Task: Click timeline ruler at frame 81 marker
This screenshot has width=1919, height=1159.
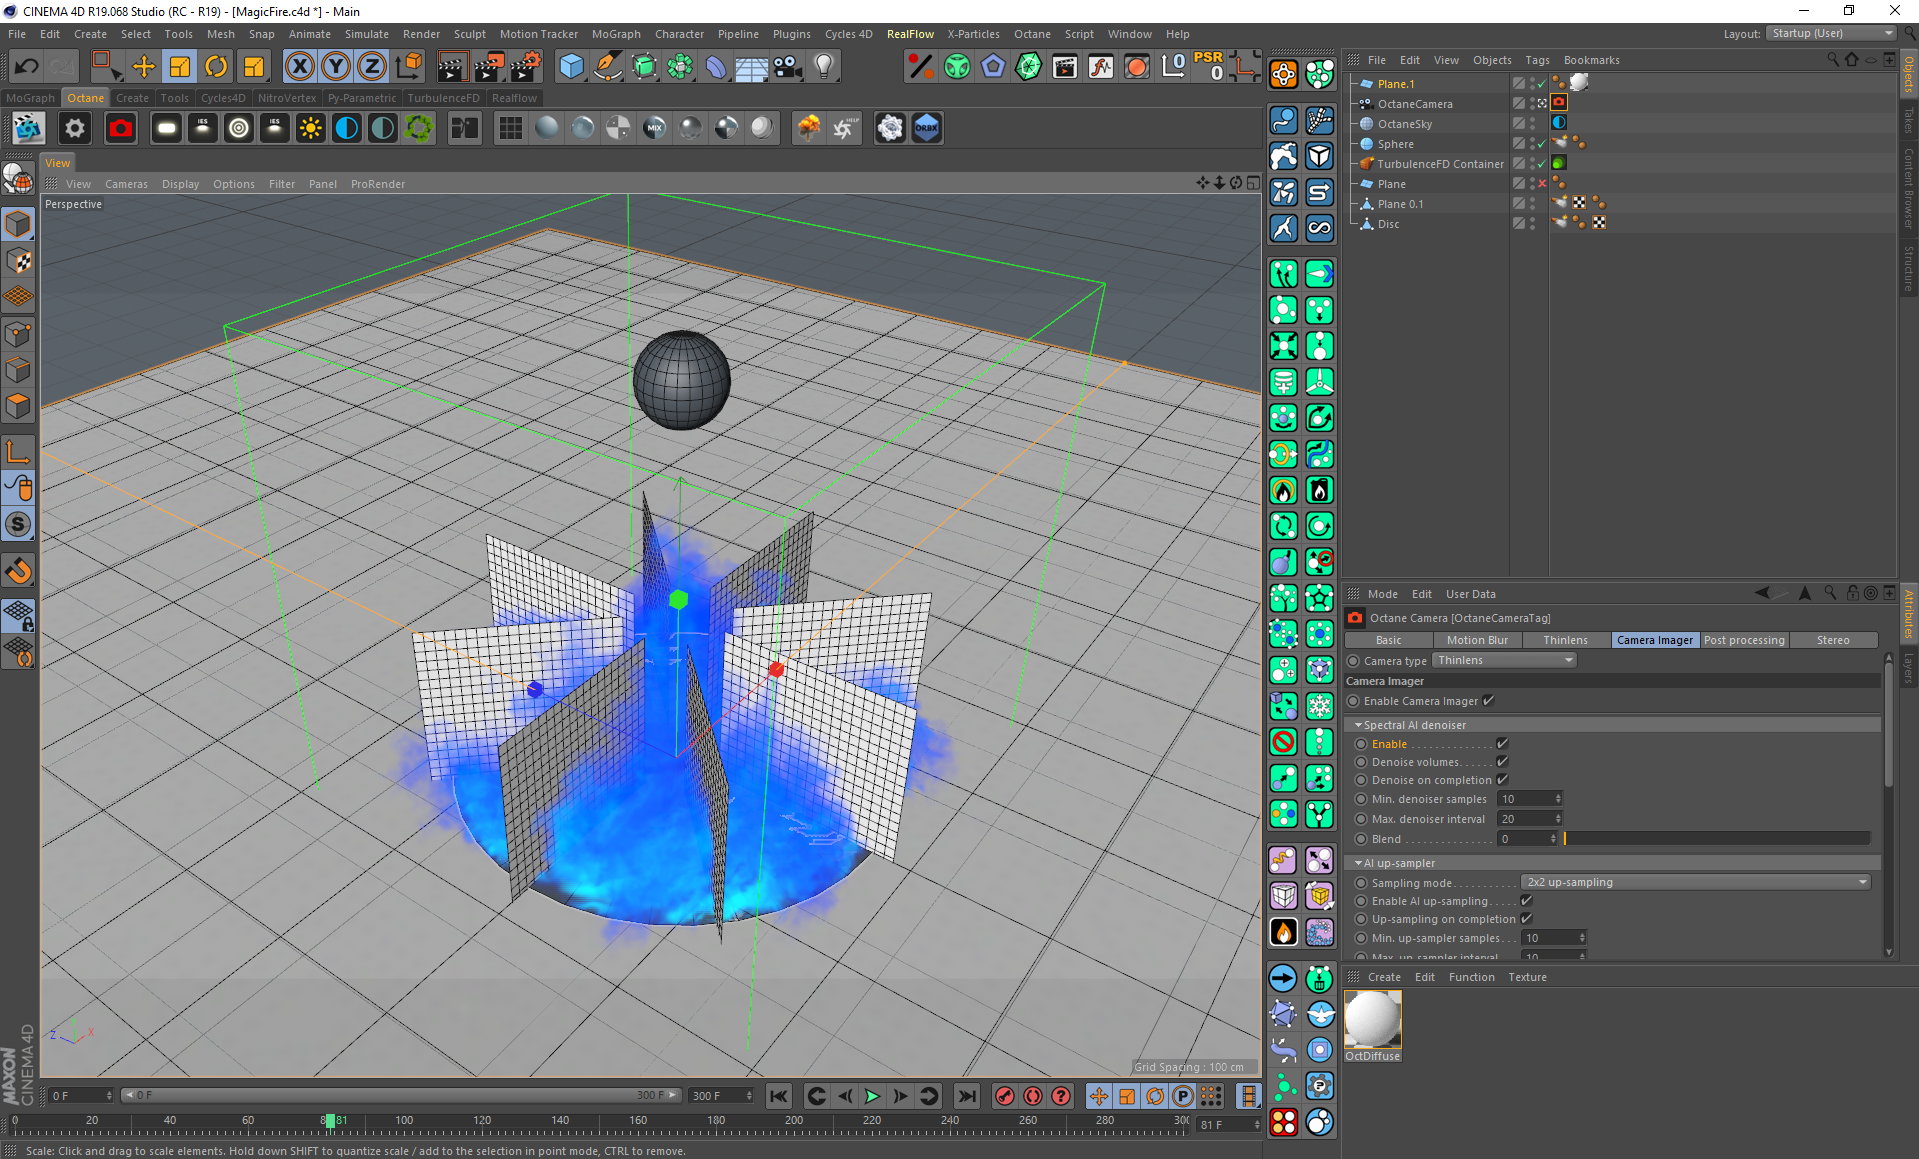Action: [x=330, y=1121]
